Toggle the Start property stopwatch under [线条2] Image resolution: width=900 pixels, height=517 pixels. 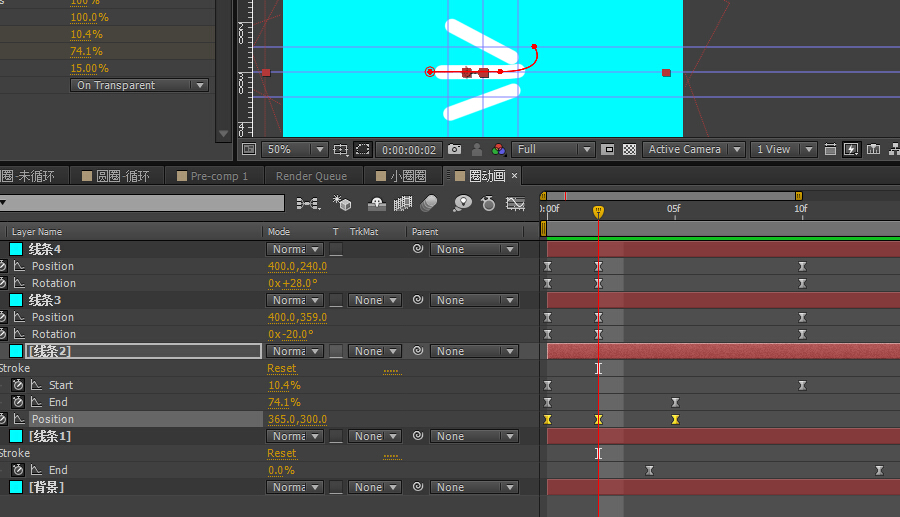click(18, 385)
